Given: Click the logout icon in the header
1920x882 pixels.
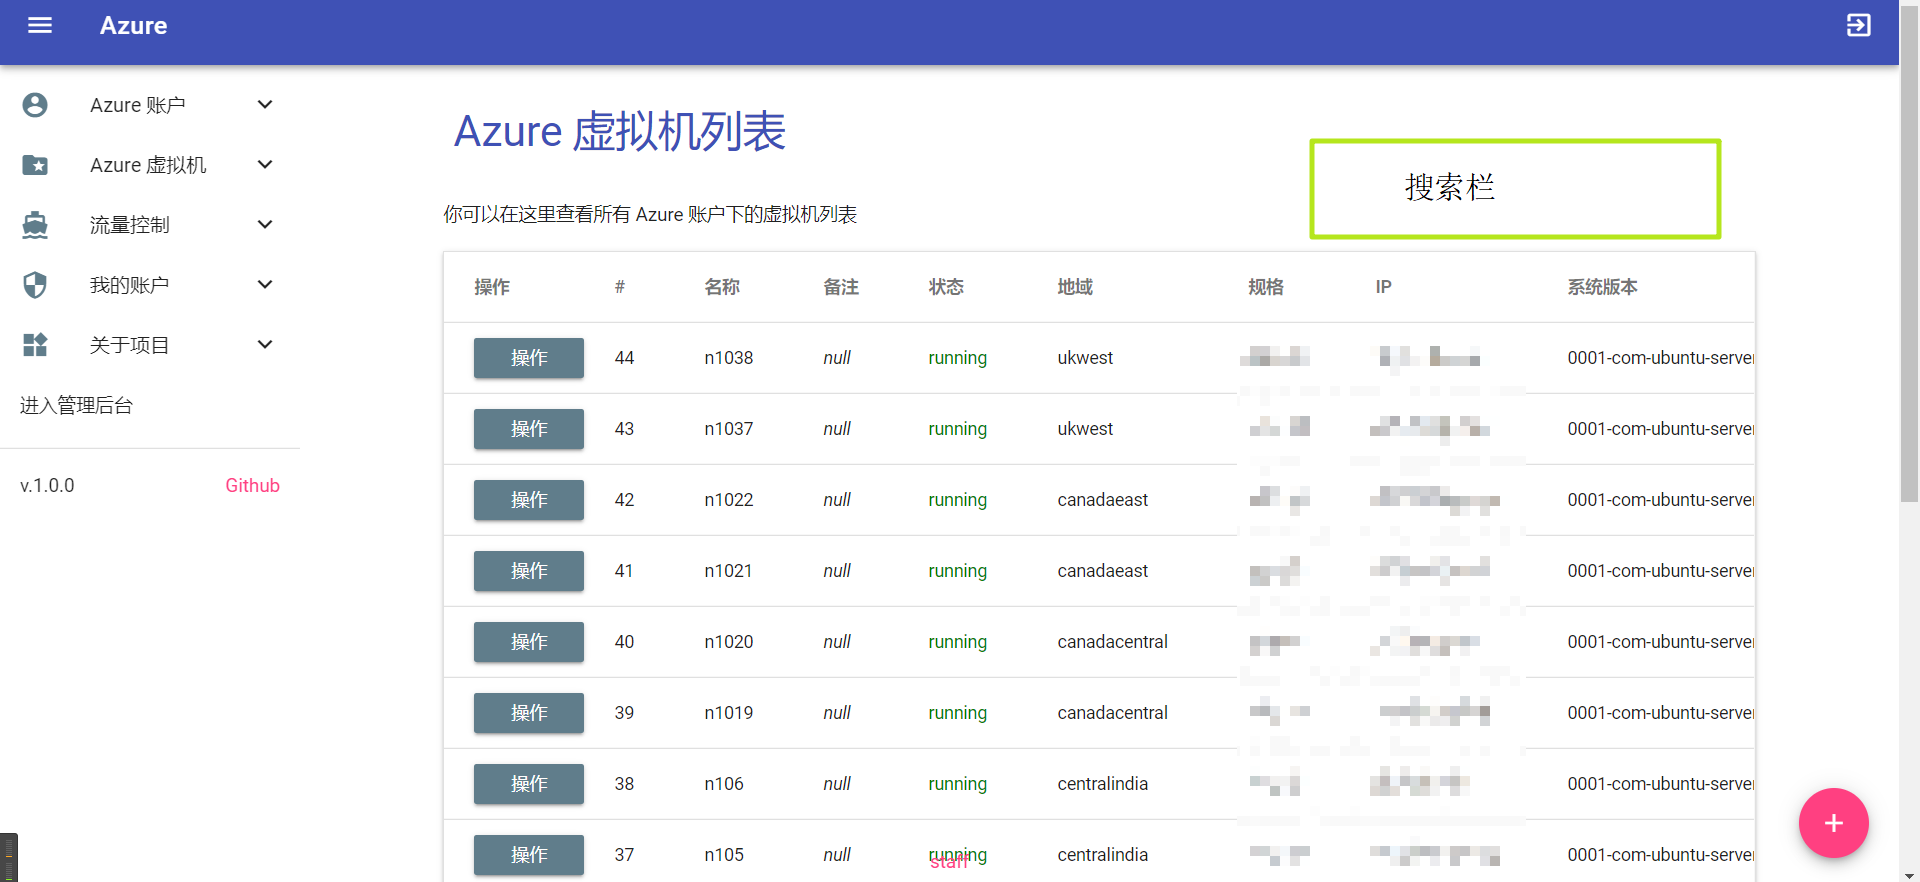Looking at the screenshot, I should pyautogui.click(x=1858, y=25).
